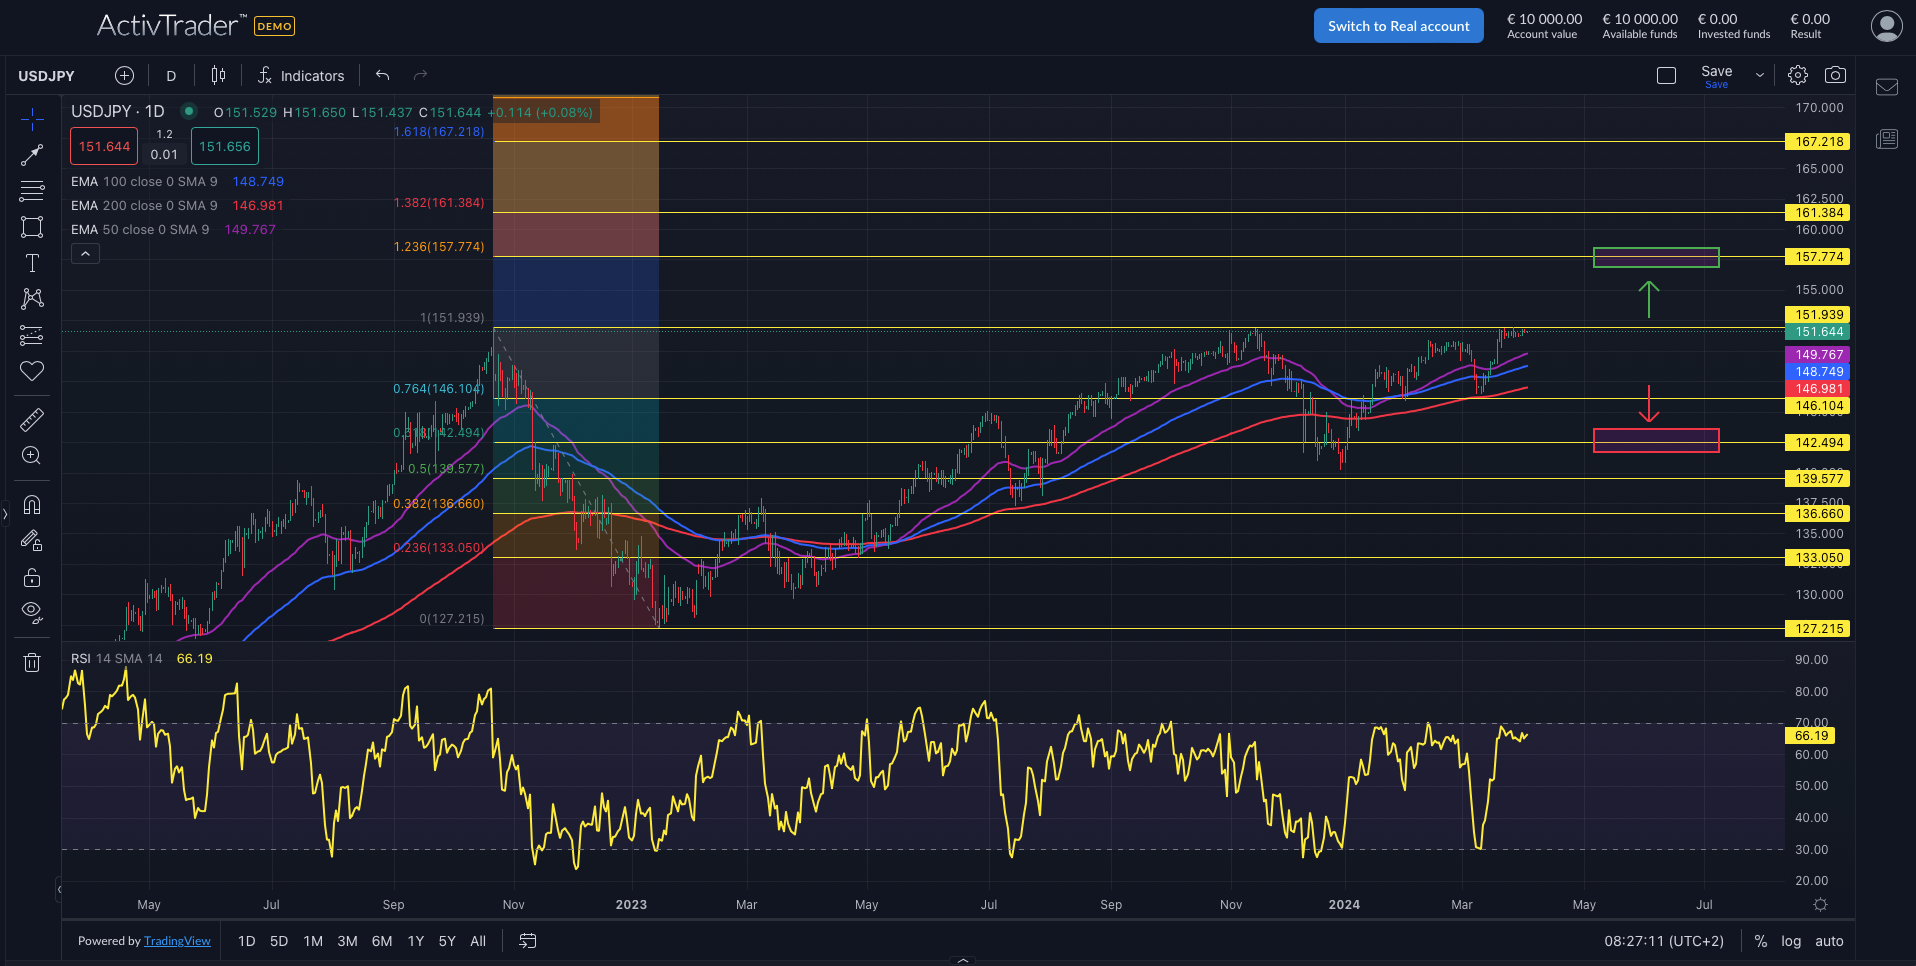Select the All range tab
This screenshot has width=1916, height=966.
[x=478, y=941]
